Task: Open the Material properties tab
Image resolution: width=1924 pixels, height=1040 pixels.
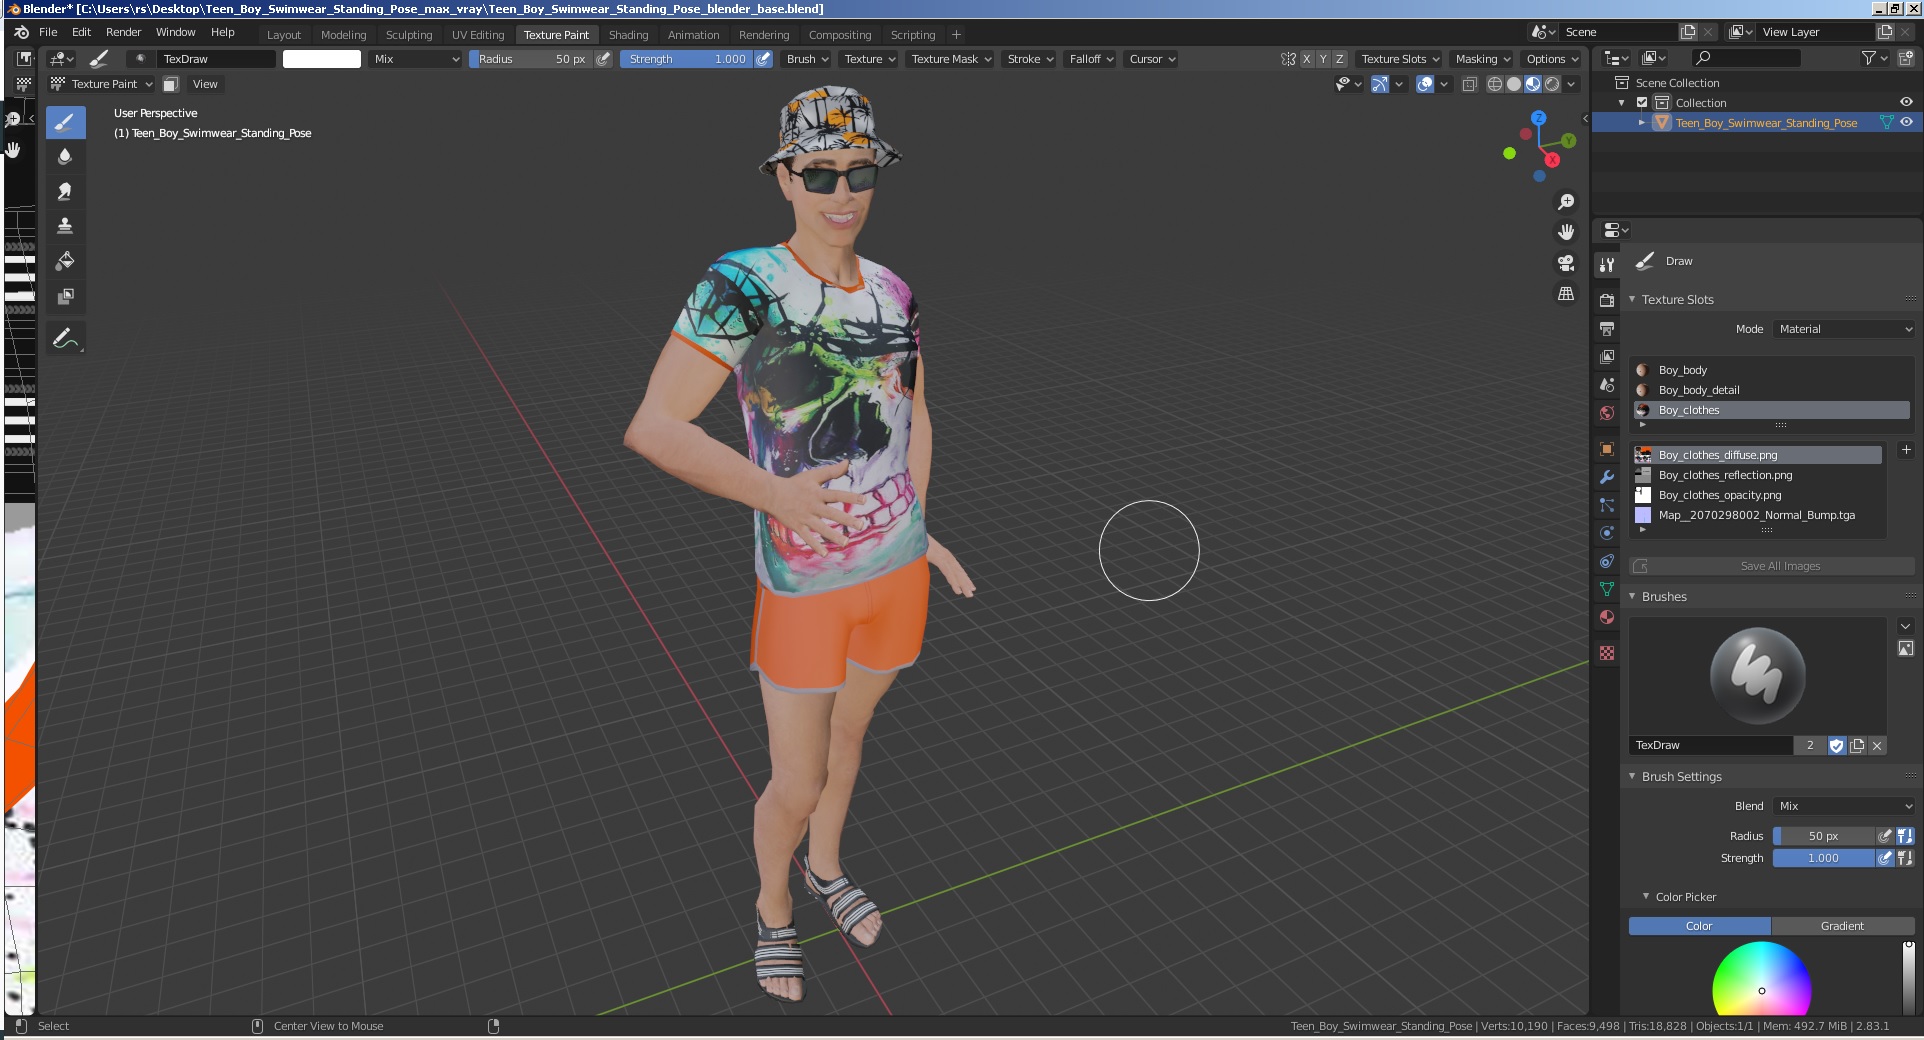Action: [1607, 617]
